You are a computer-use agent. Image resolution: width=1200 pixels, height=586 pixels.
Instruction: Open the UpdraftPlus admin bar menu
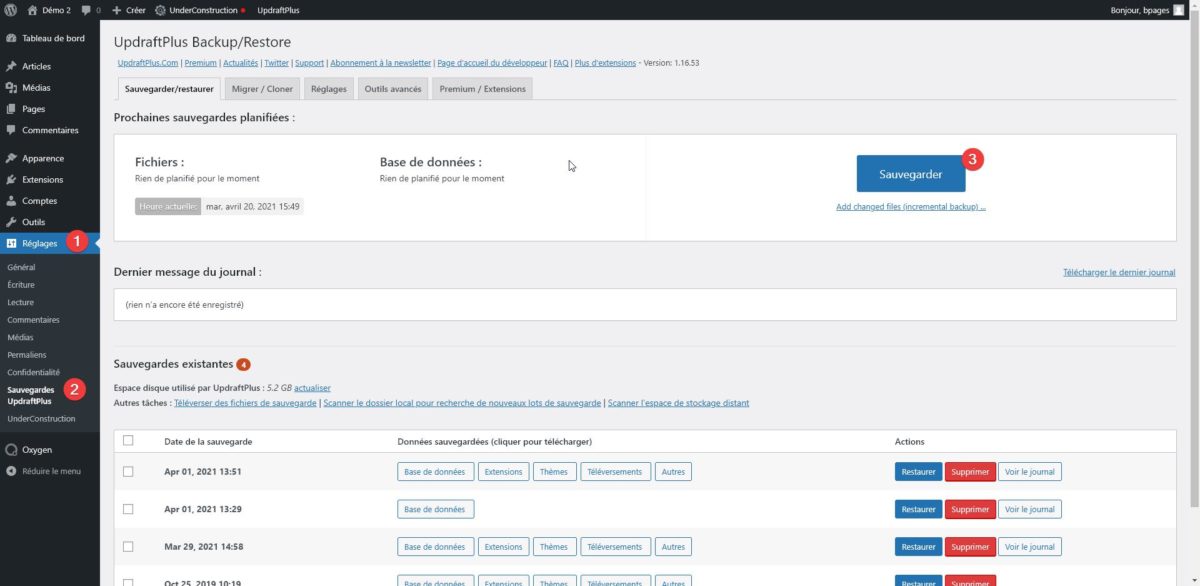coord(278,10)
